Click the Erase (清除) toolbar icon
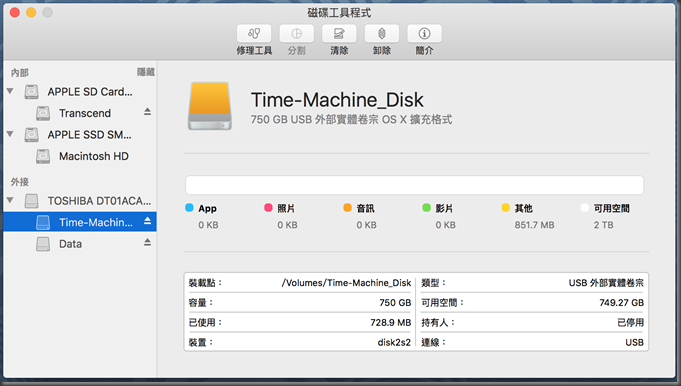The width and height of the screenshot is (681, 386). pyautogui.click(x=339, y=34)
